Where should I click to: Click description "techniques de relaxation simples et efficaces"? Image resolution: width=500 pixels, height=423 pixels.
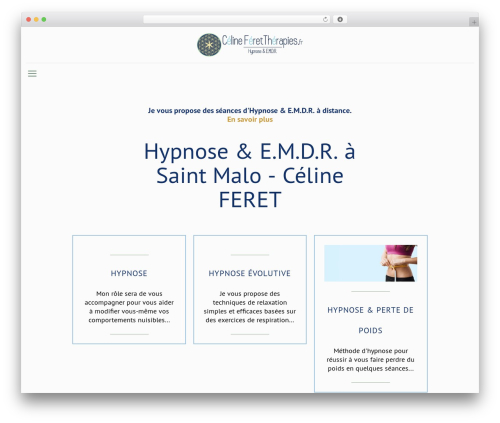(250, 307)
